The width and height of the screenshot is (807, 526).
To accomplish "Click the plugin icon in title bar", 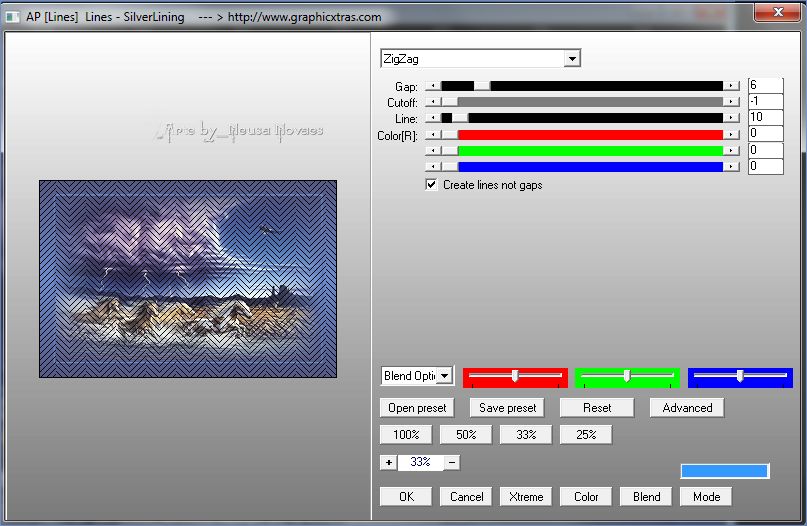I will point(12,17).
